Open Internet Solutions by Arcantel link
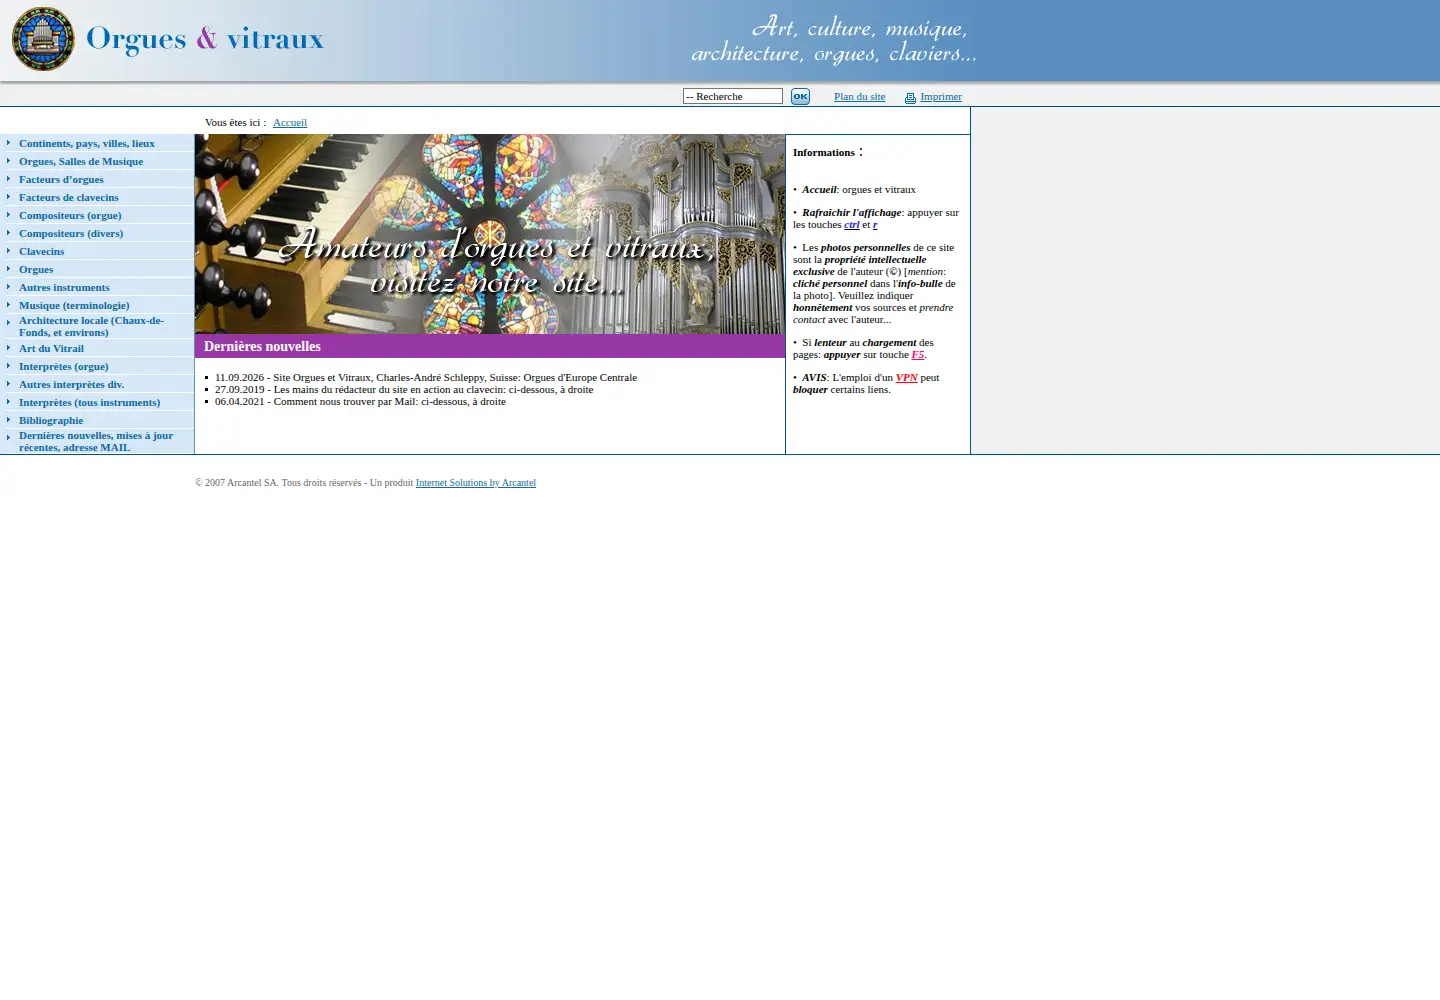The height and width of the screenshot is (1000, 1440). (476, 483)
